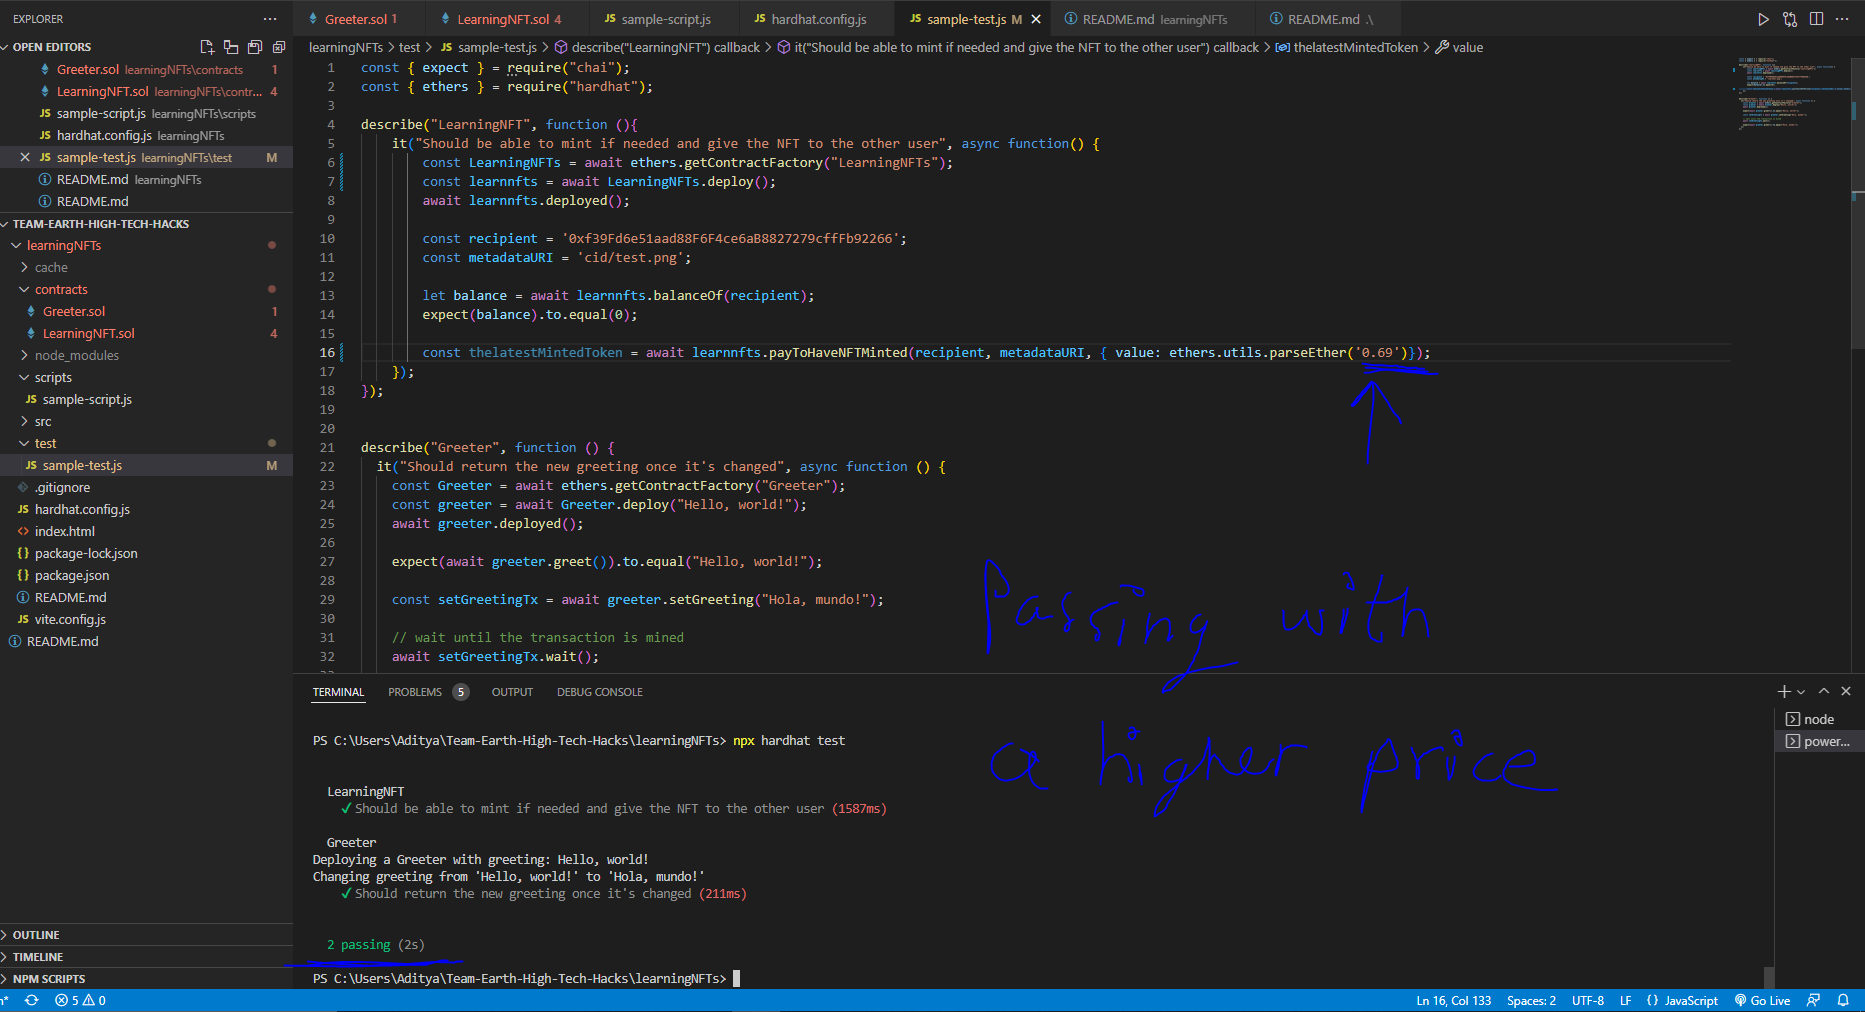Click the Close All Editors icon

279,47
